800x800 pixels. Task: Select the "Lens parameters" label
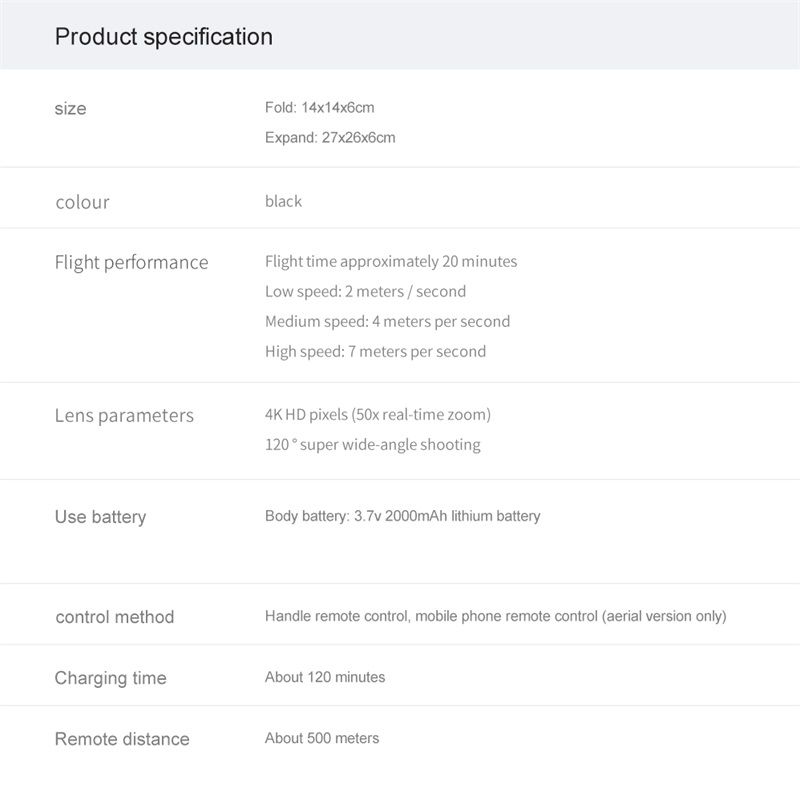[x=124, y=416]
